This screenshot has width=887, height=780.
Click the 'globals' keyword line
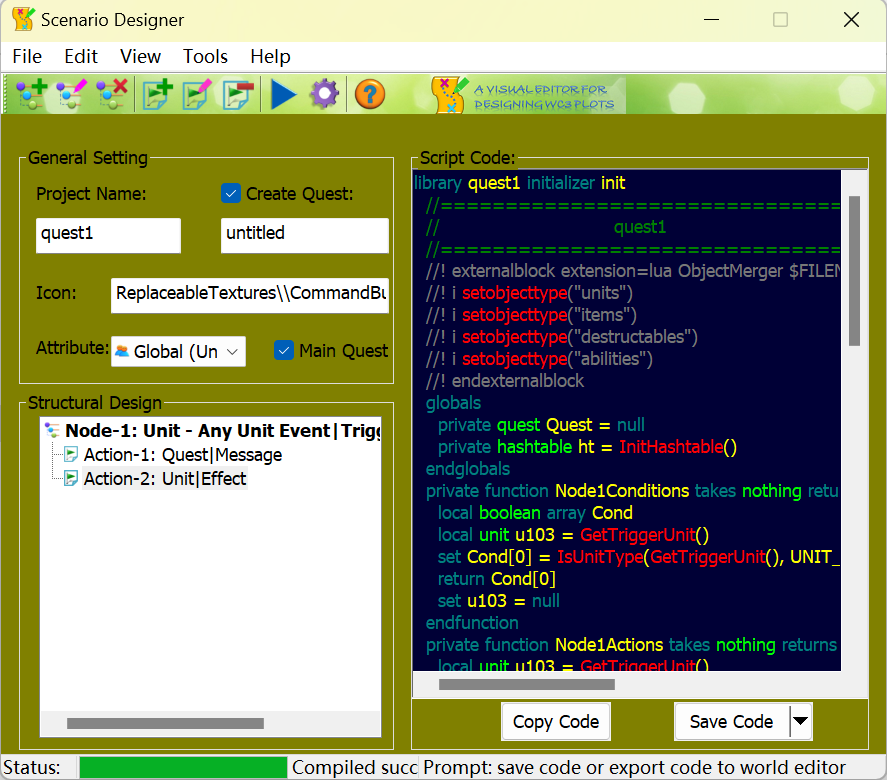tap(453, 403)
